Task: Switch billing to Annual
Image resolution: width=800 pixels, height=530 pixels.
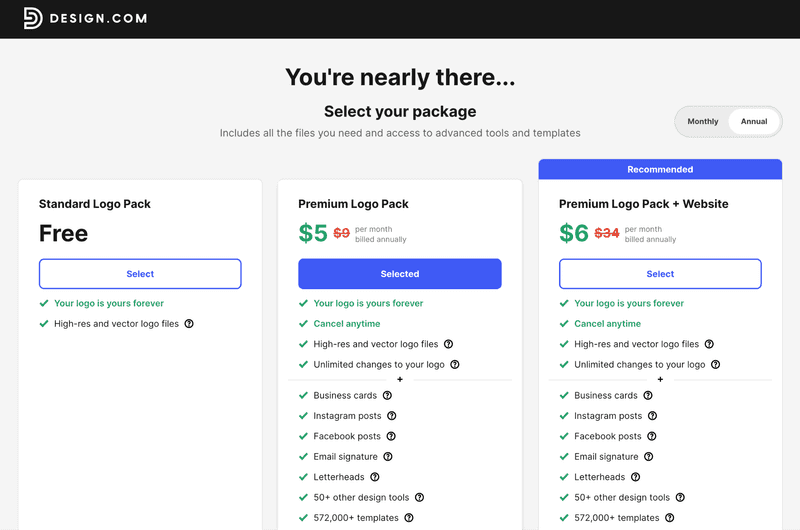Action: 754,121
